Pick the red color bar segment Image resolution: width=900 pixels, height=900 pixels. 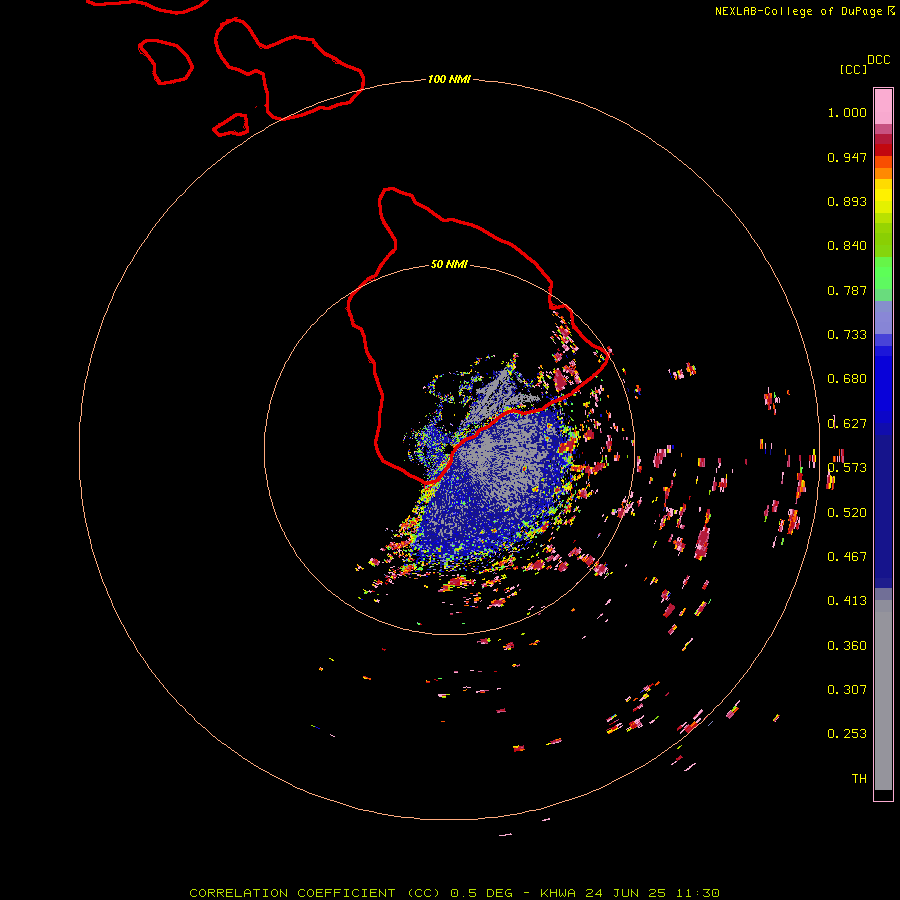coord(883,150)
